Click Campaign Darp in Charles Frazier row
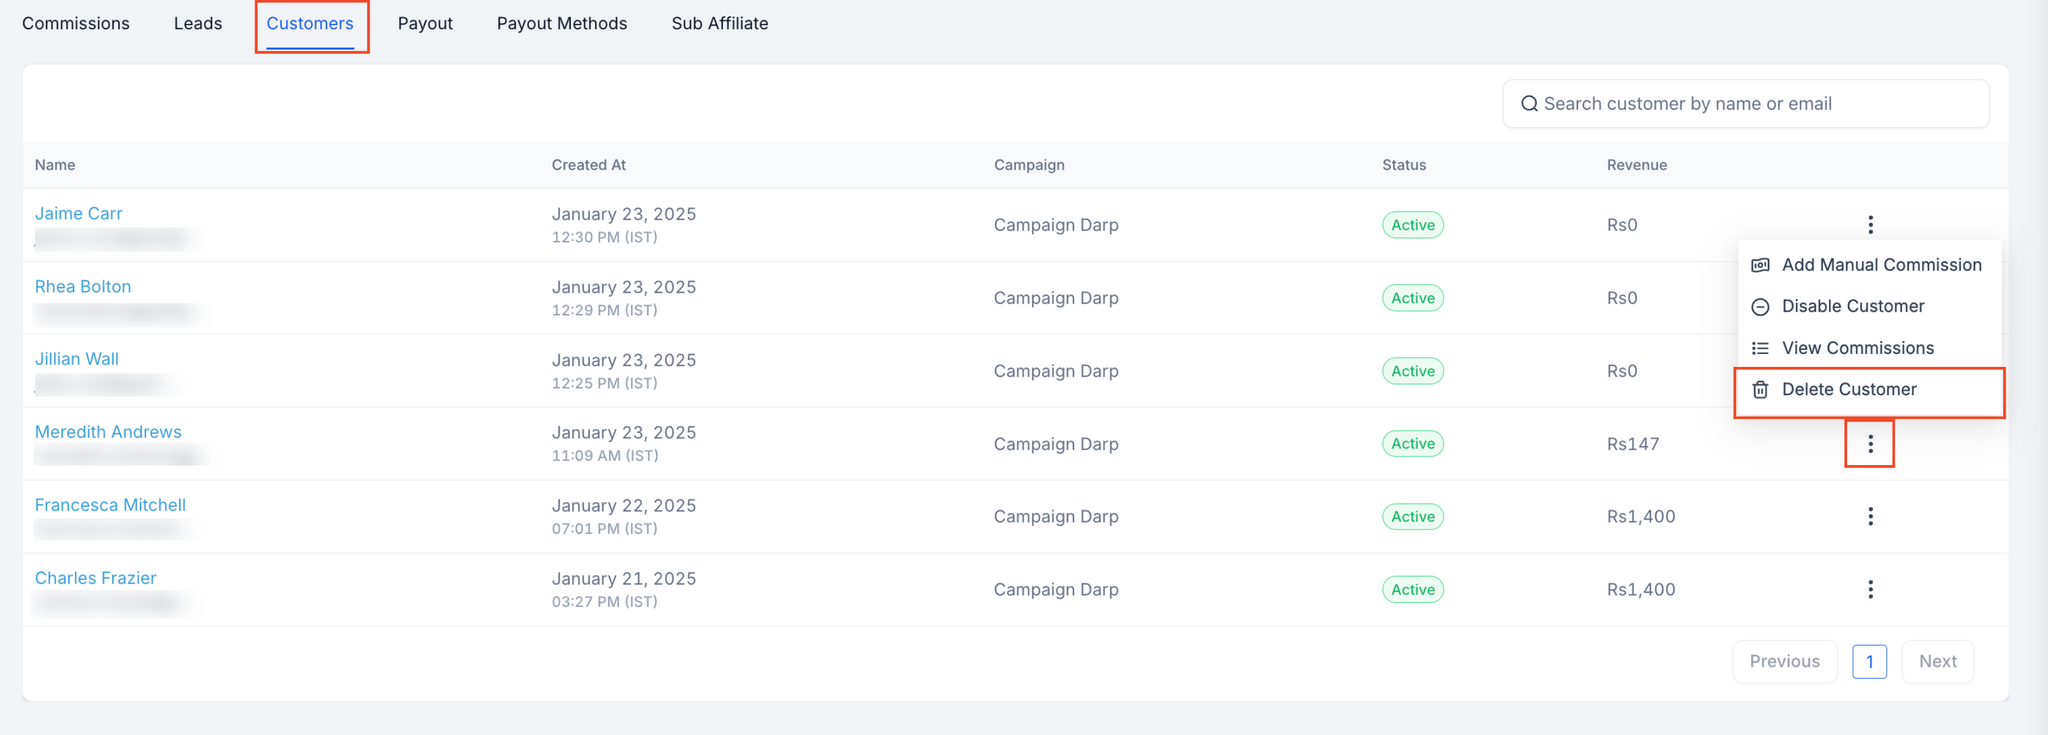Viewport: 2048px width, 735px height. point(1056,590)
